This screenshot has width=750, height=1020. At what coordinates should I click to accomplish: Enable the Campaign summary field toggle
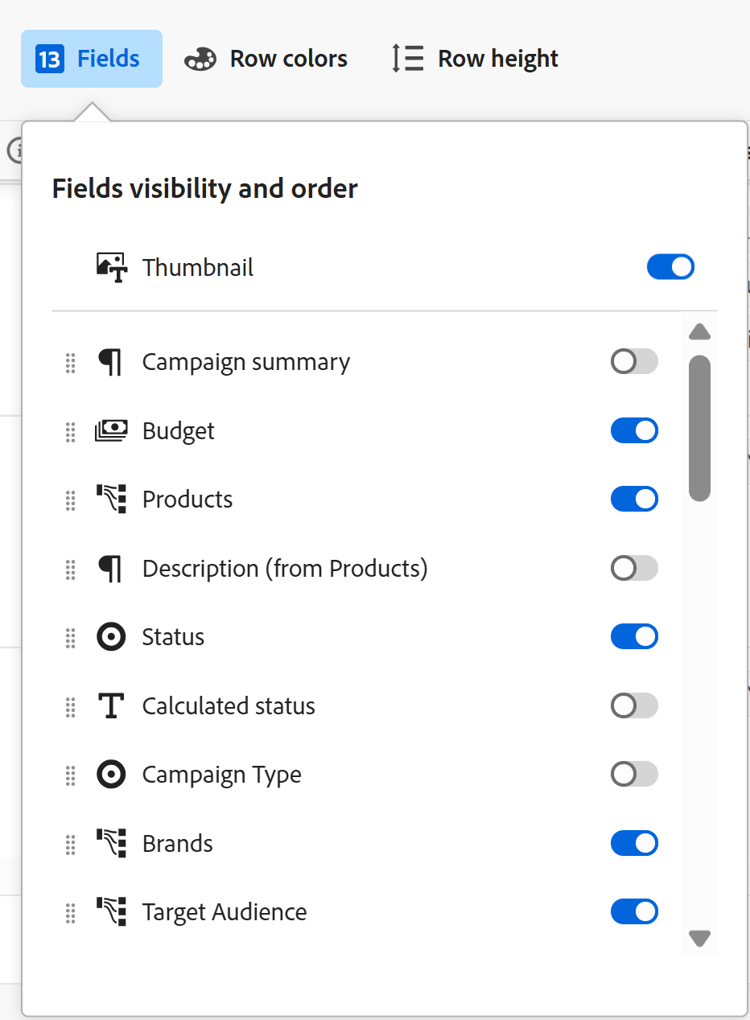click(634, 361)
